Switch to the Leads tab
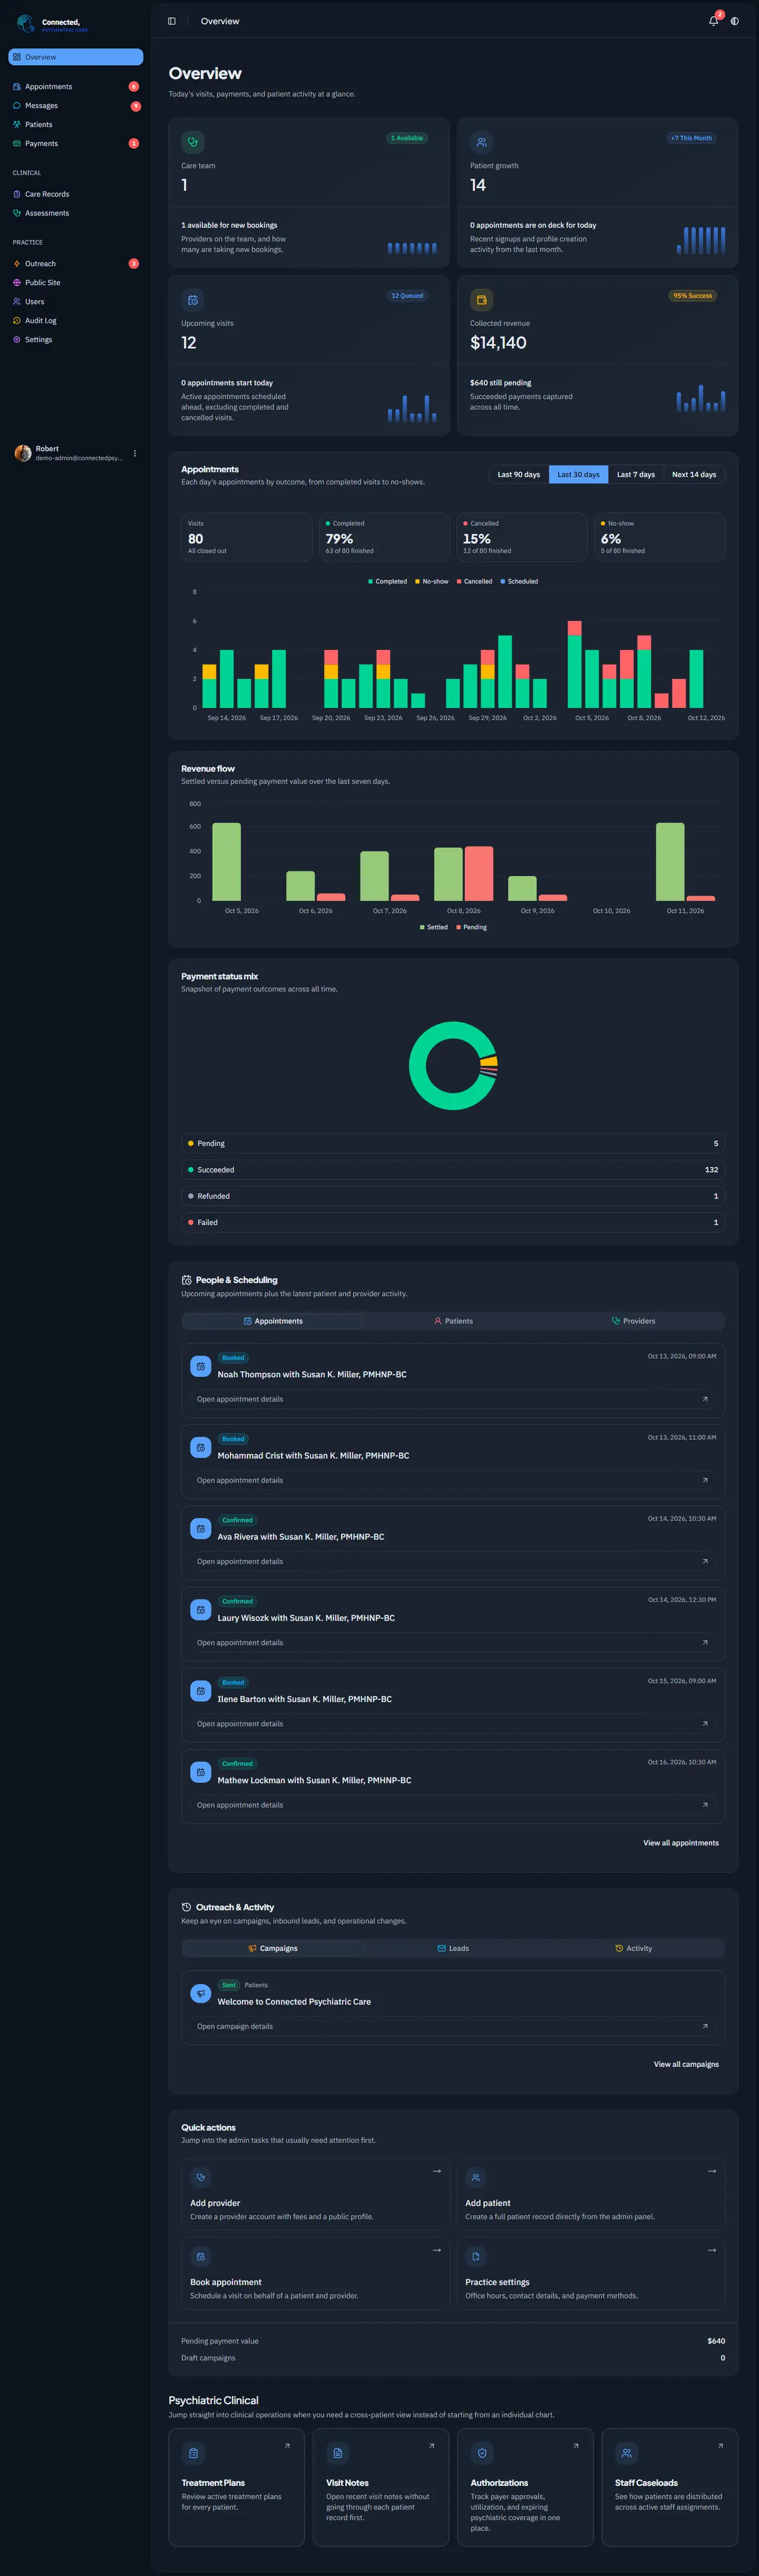 453,1948
